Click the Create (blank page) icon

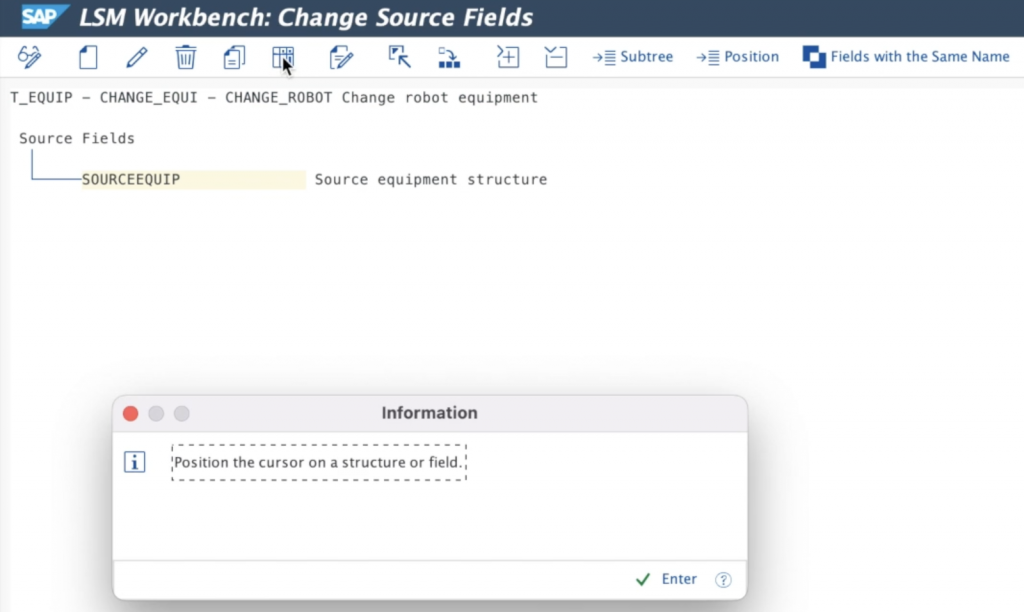tap(88, 57)
